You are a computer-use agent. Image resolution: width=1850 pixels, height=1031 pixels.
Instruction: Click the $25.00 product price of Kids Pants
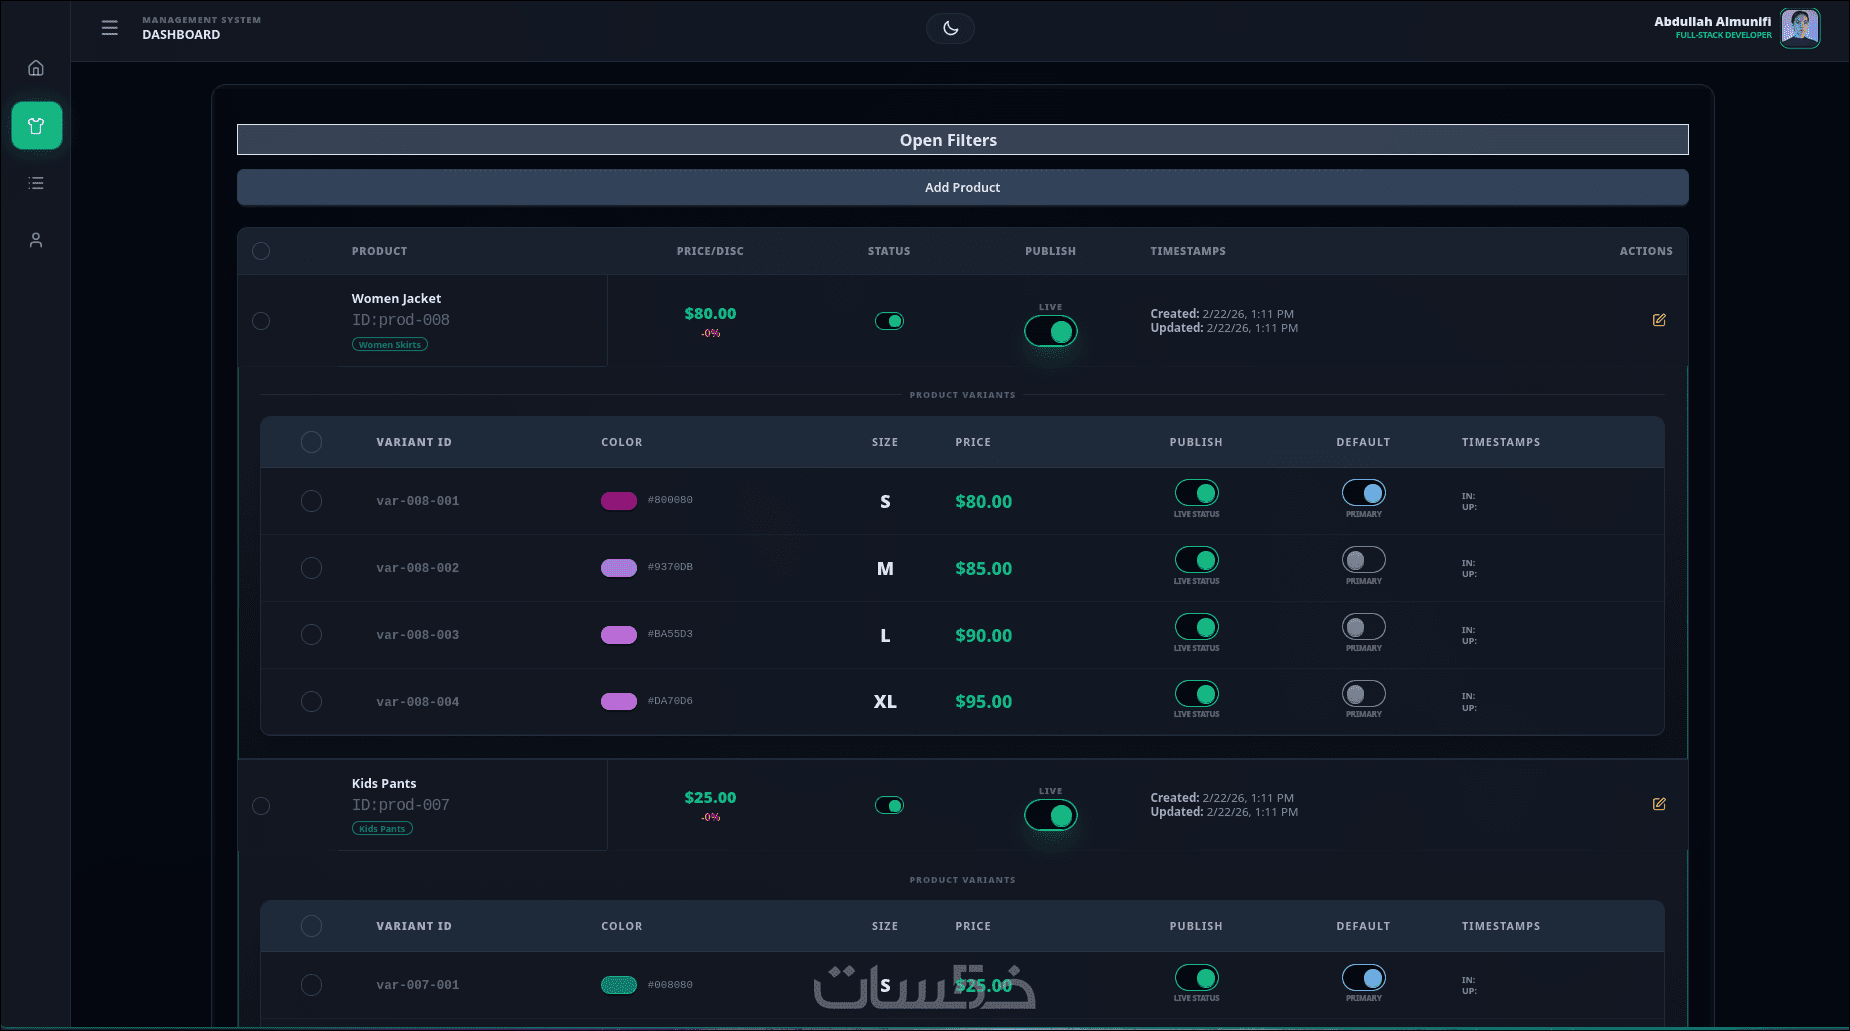(710, 798)
